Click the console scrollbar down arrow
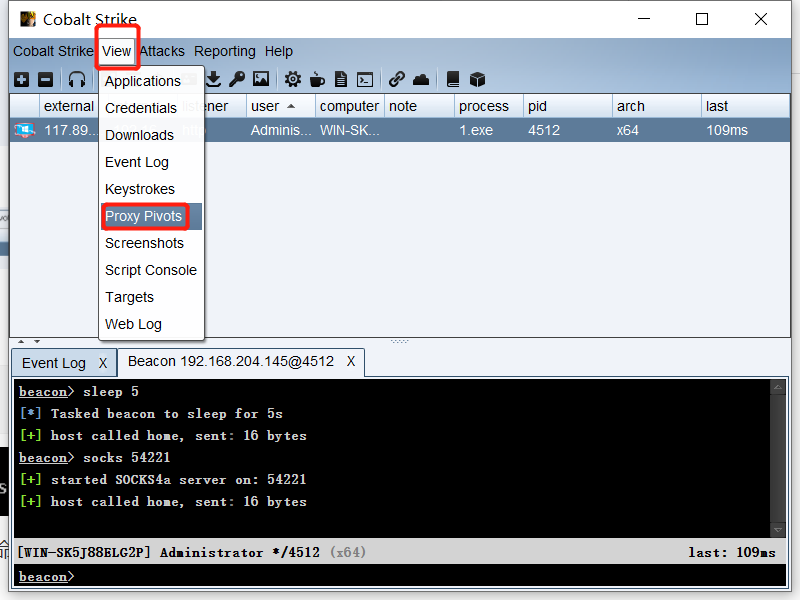 778,530
